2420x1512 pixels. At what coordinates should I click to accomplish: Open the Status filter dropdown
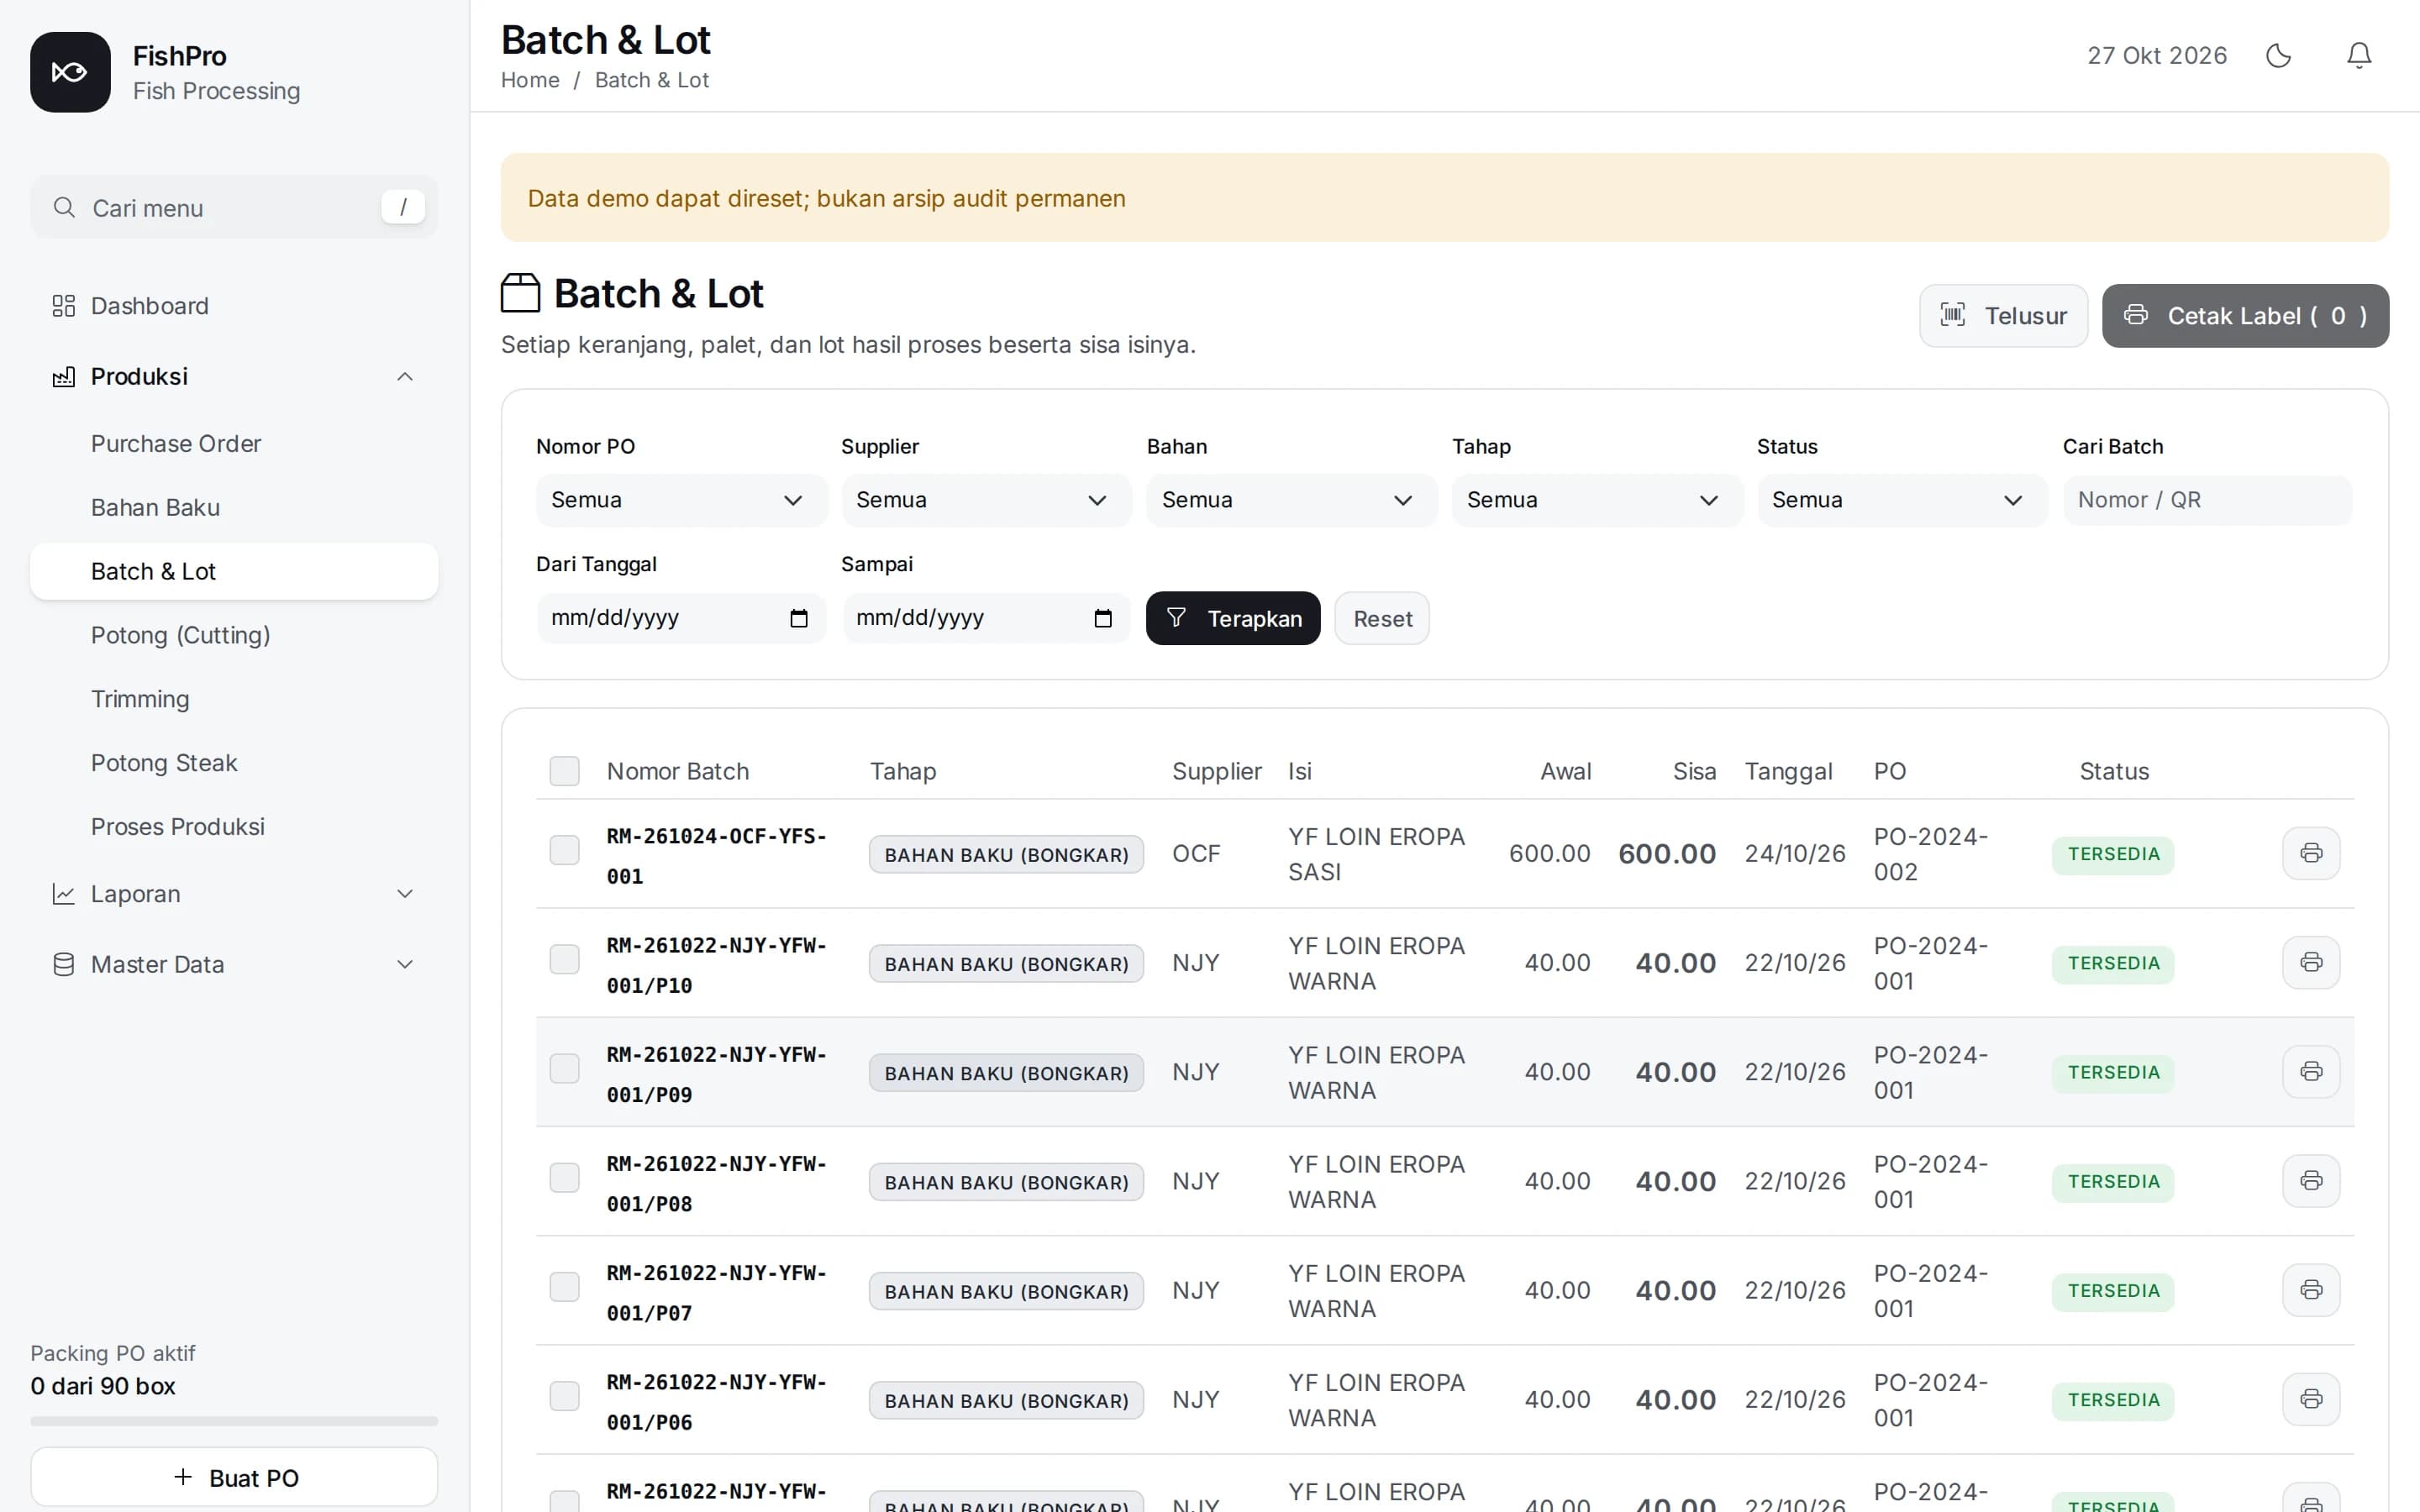pyautogui.click(x=1902, y=500)
